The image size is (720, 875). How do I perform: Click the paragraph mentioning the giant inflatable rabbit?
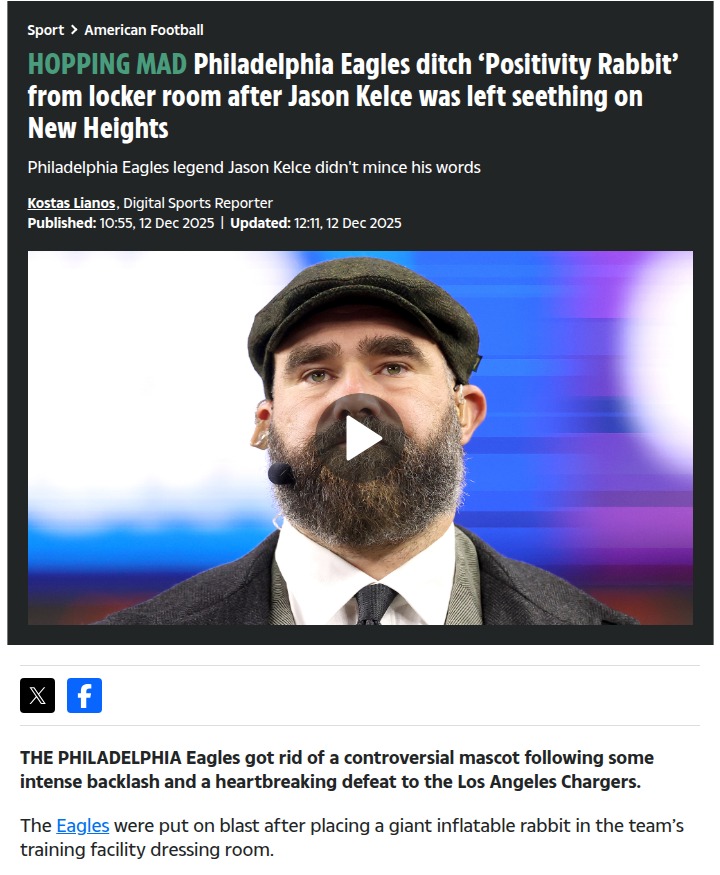[x=352, y=837]
